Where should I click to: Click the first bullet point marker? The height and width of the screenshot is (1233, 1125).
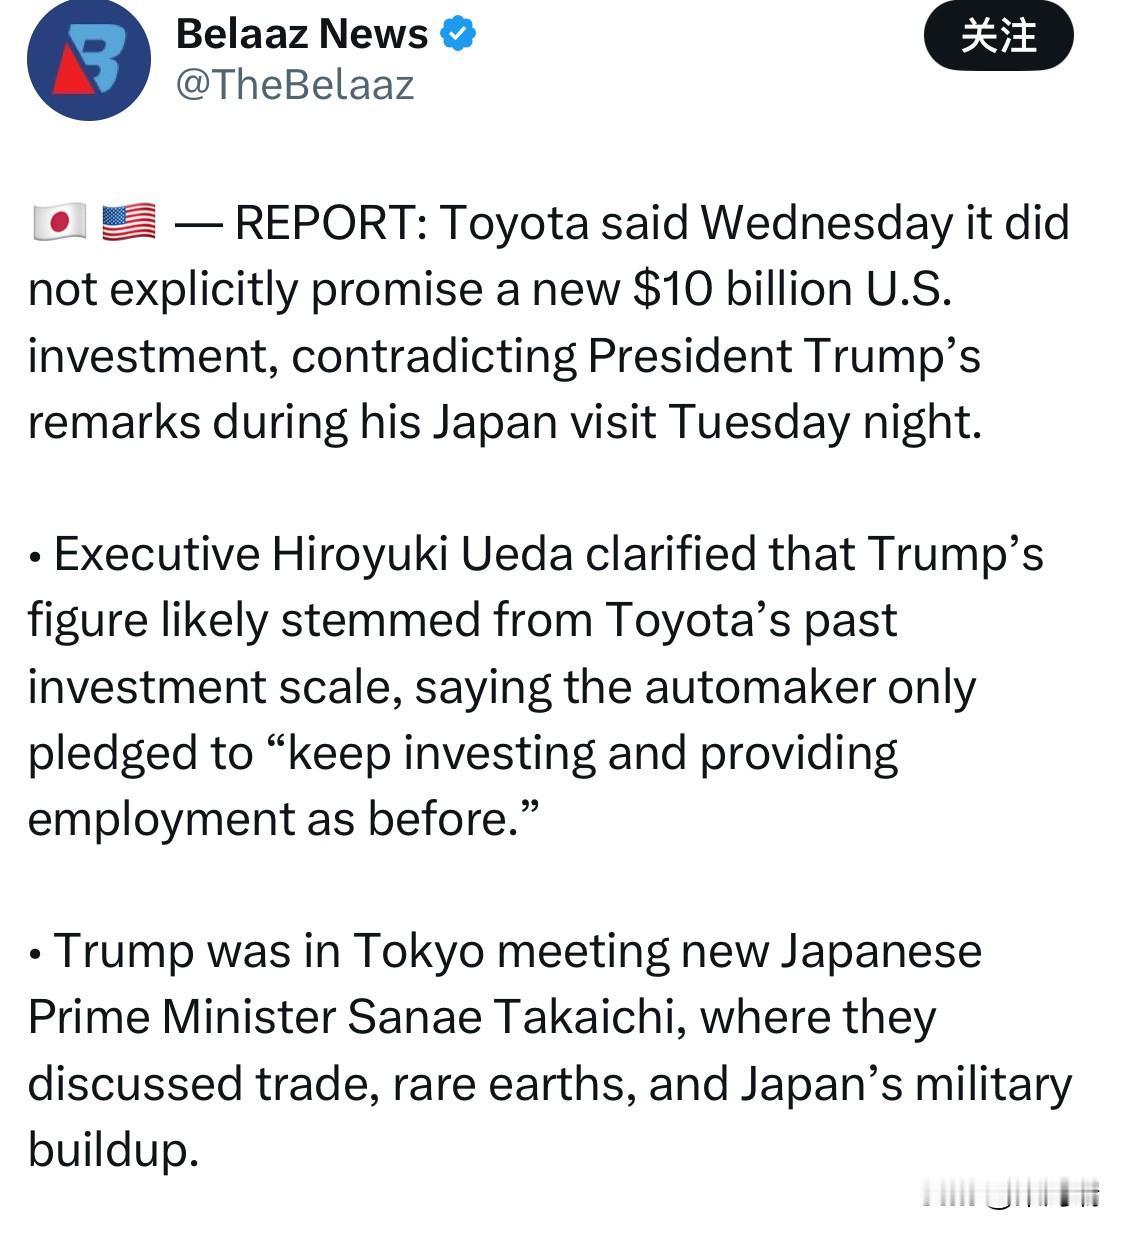point(35,557)
